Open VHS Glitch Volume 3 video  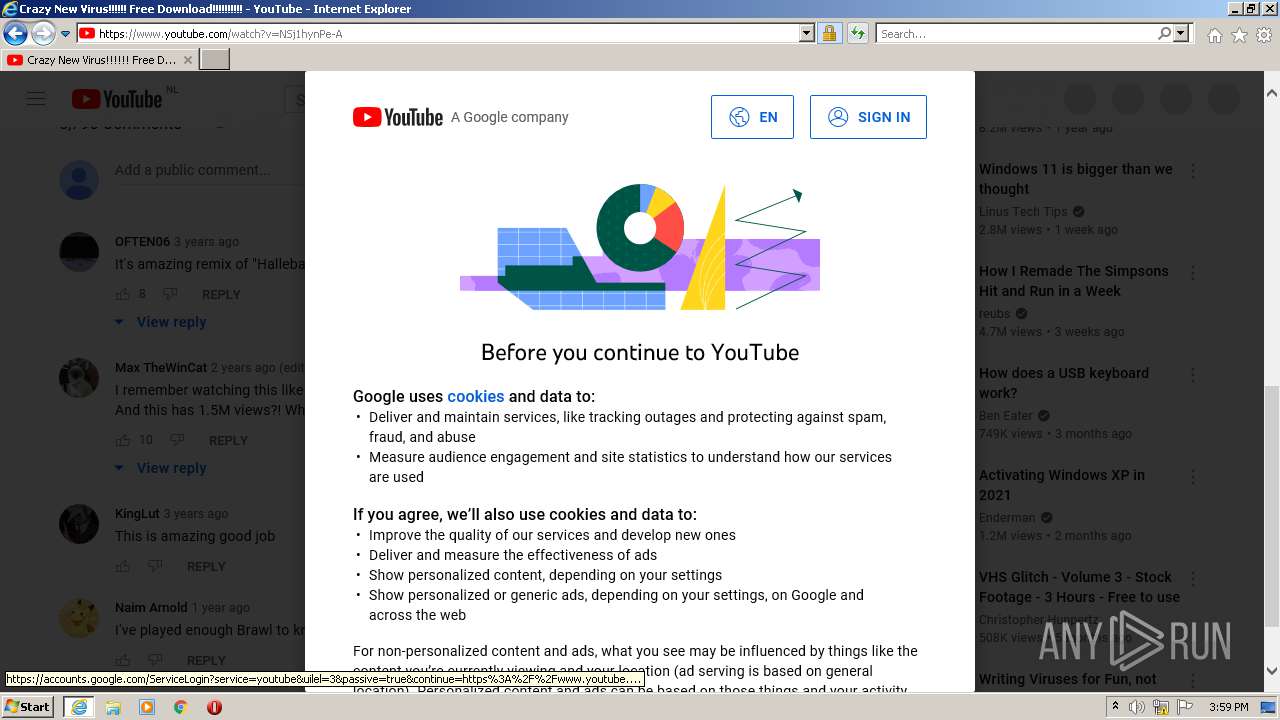(x=1079, y=587)
